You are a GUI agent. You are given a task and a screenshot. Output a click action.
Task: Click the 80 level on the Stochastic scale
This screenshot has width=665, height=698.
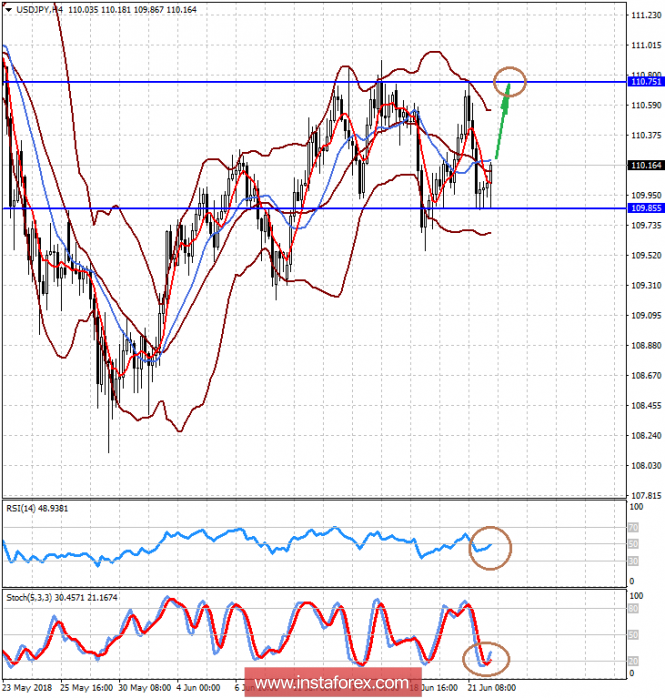(x=633, y=608)
